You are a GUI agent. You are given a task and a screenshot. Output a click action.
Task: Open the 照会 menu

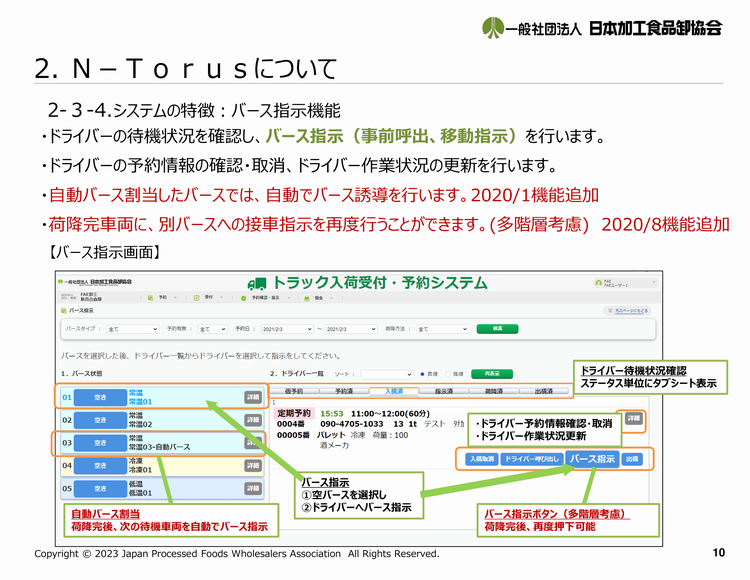[x=319, y=298]
